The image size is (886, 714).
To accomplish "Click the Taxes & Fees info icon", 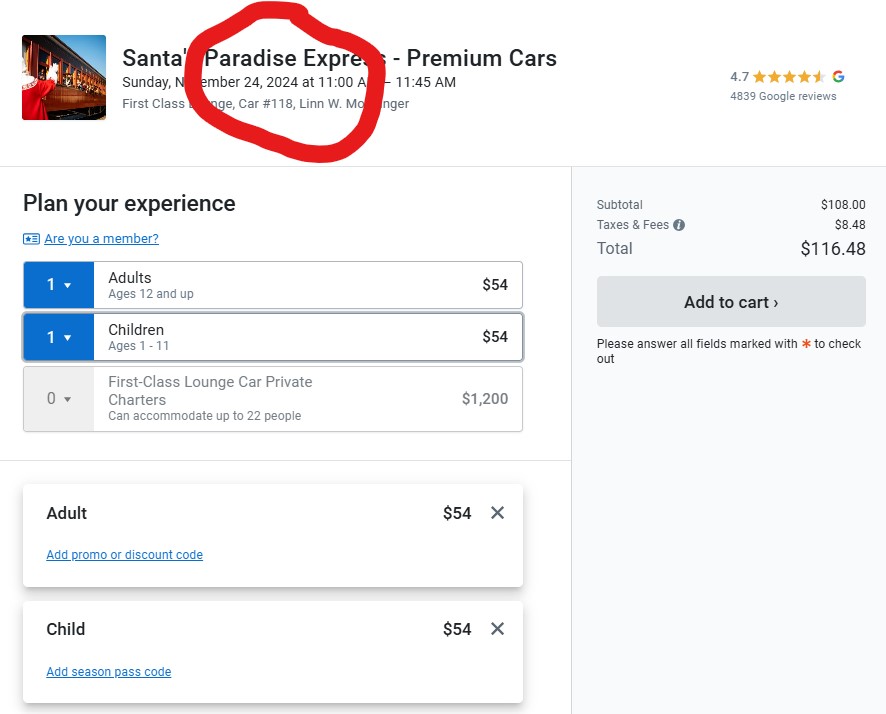I will [679, 225].
